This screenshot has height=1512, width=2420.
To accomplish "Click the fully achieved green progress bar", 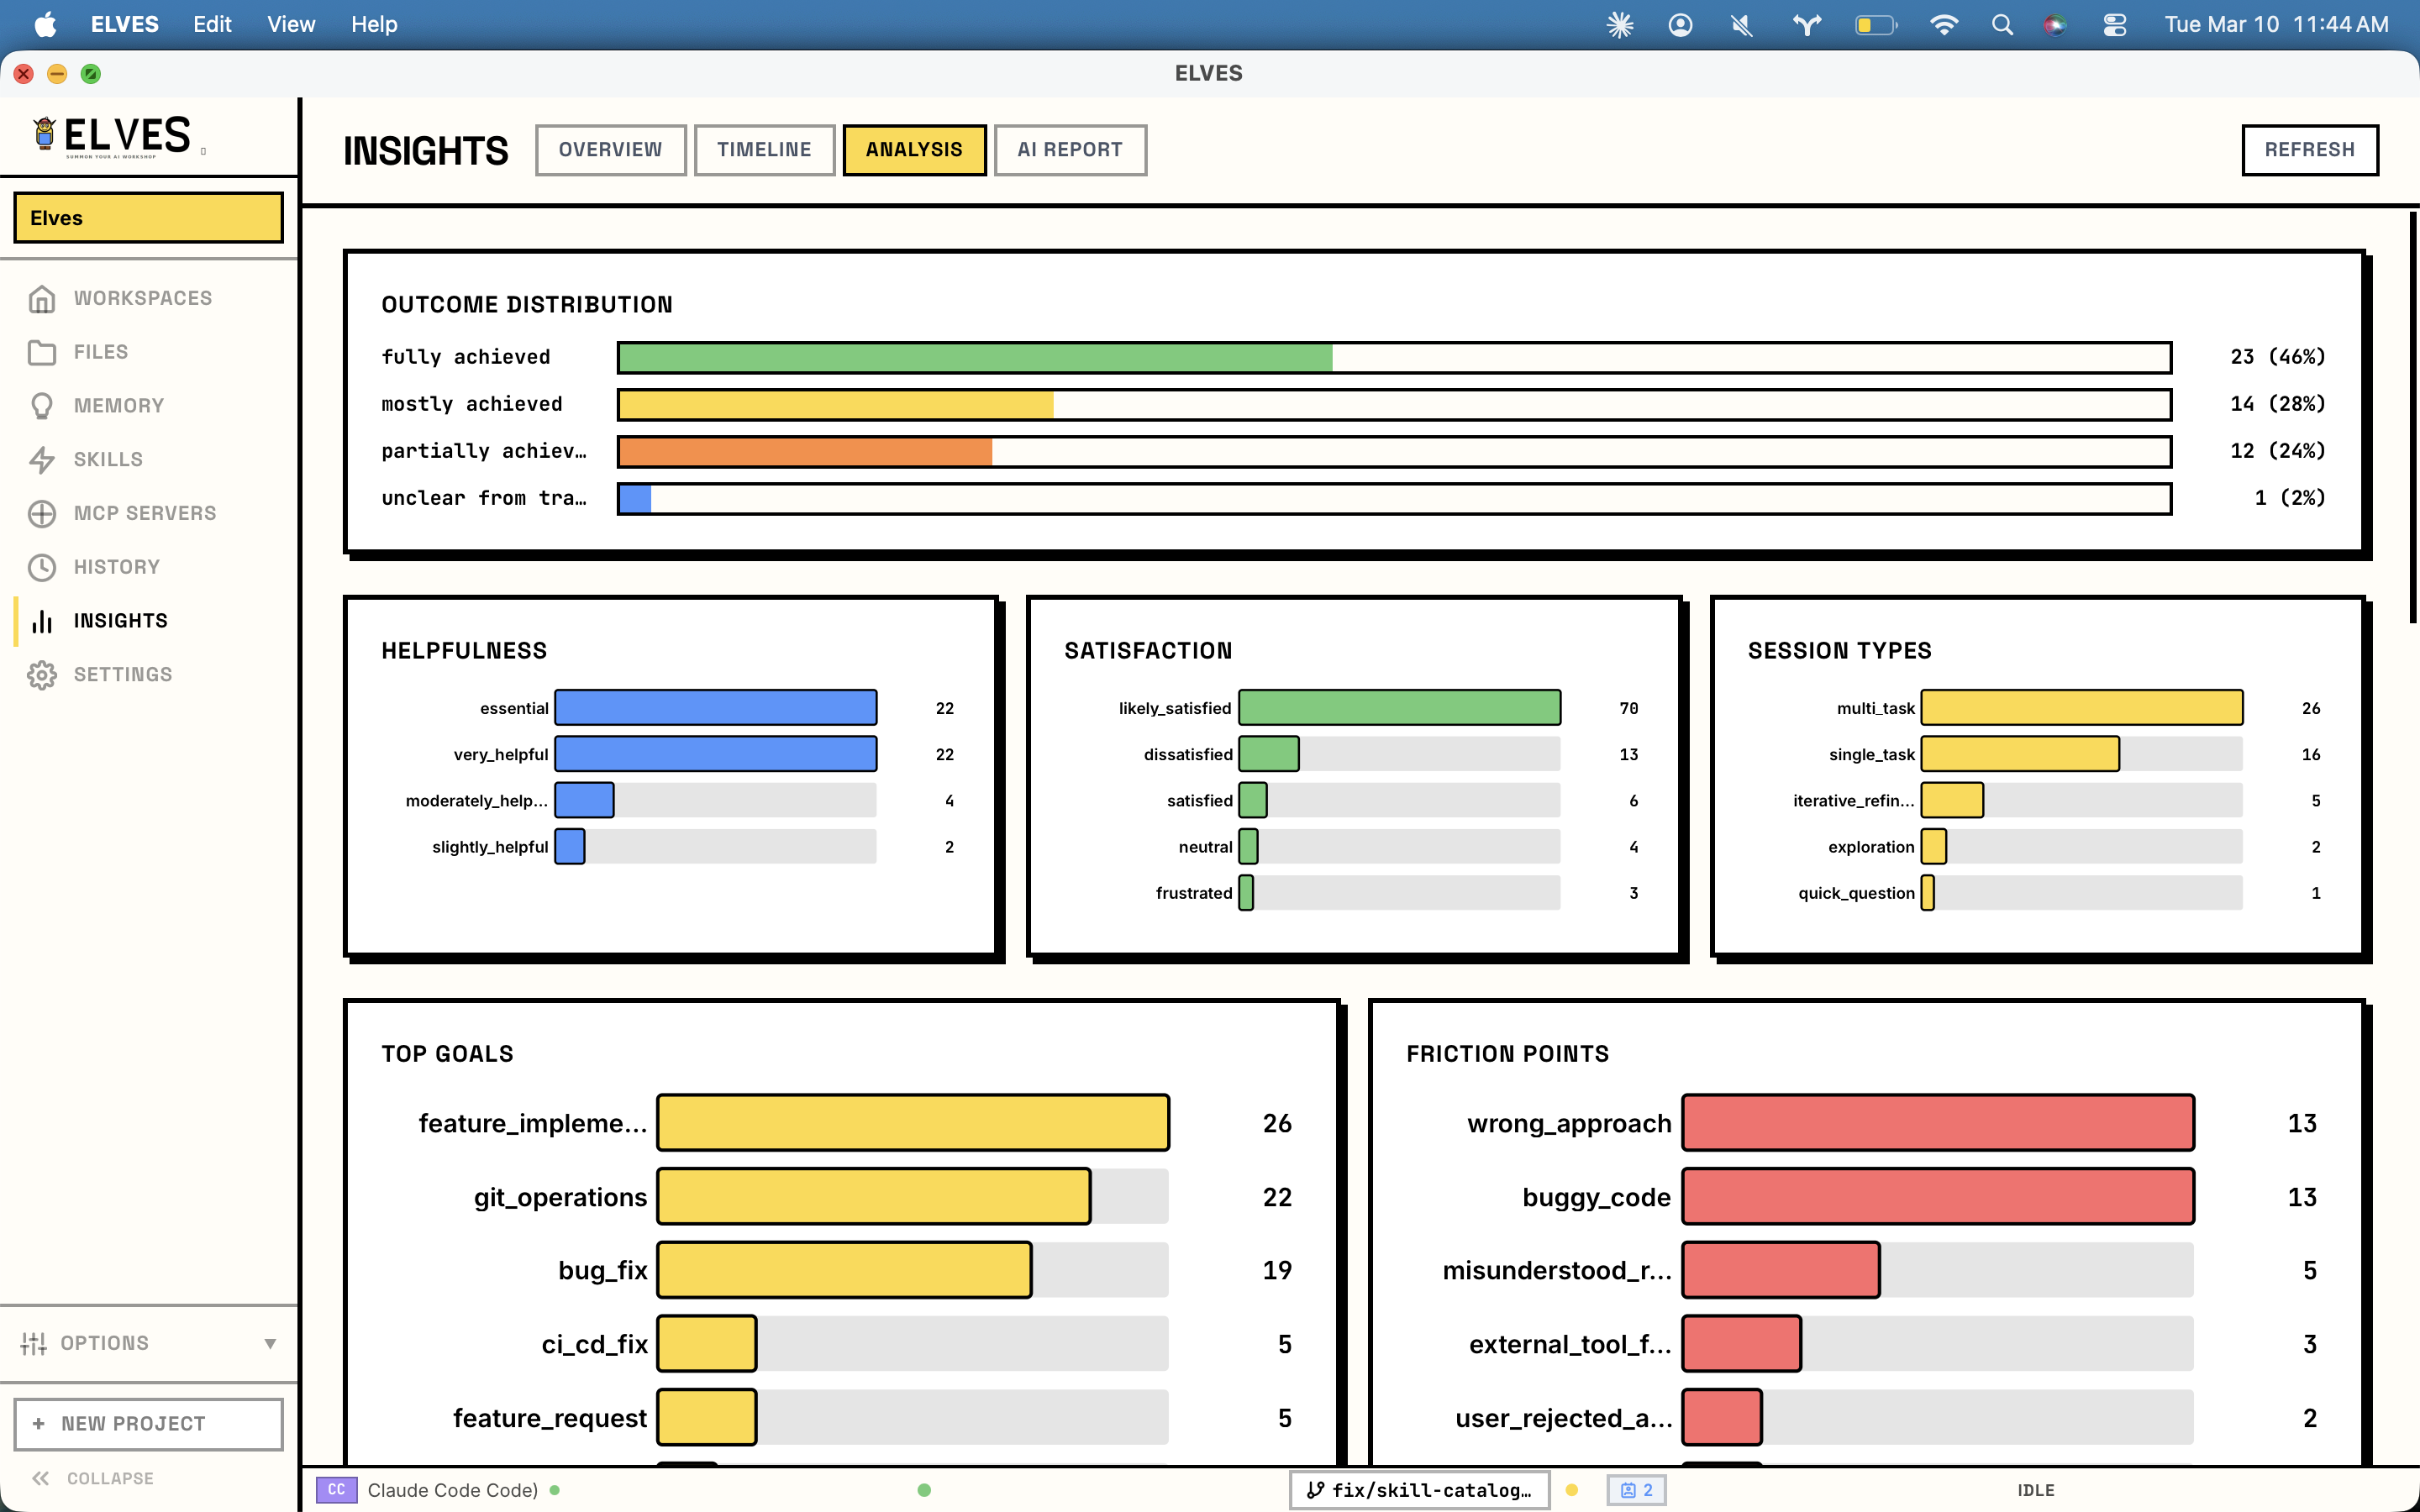I will [974, 357].
